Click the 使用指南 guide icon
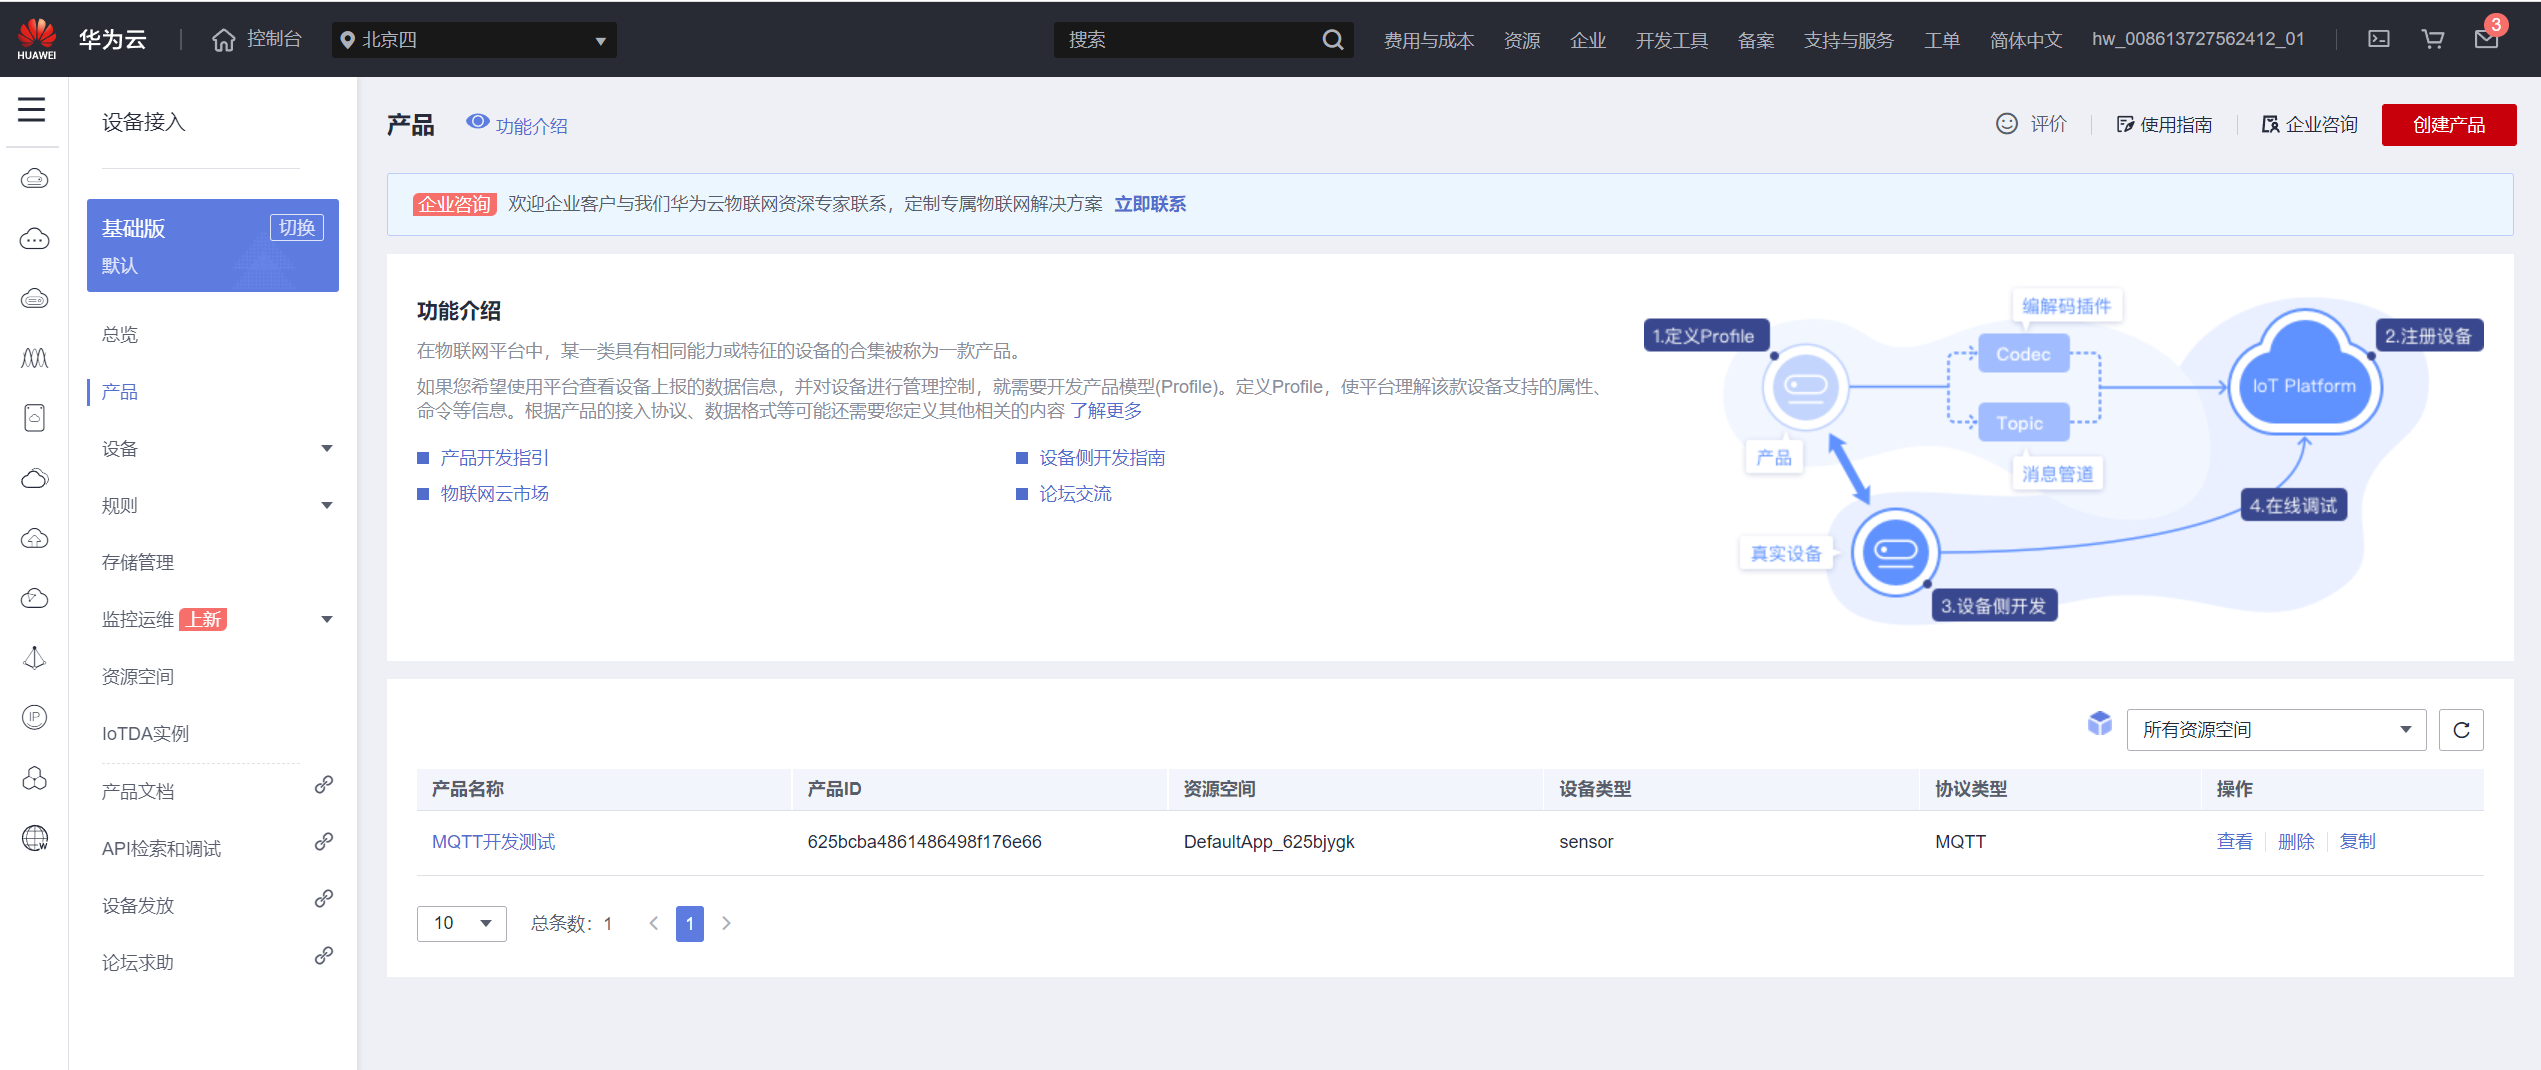This screenshot has height=1070, width=2541. coord(2125,124)
